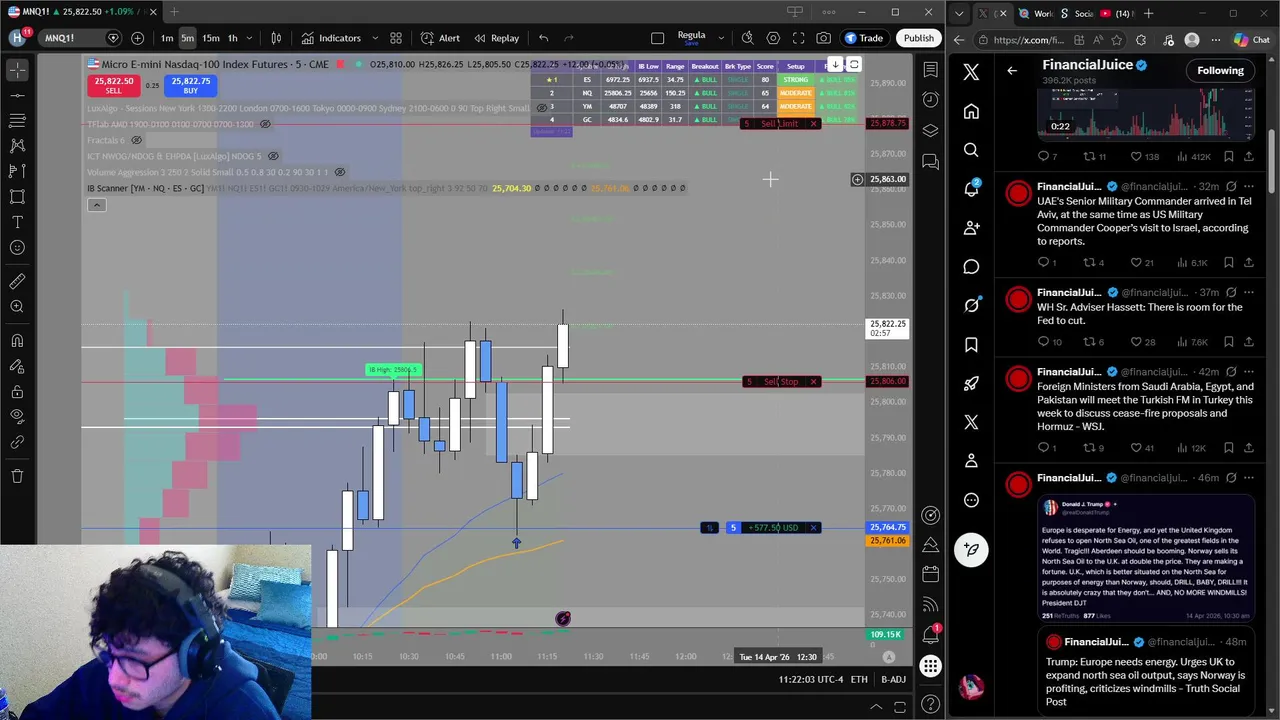The width and height of the screenshot is (1280, 720).
Task: Open X notifications bell with badge
Action: click(x=971, y=189)
